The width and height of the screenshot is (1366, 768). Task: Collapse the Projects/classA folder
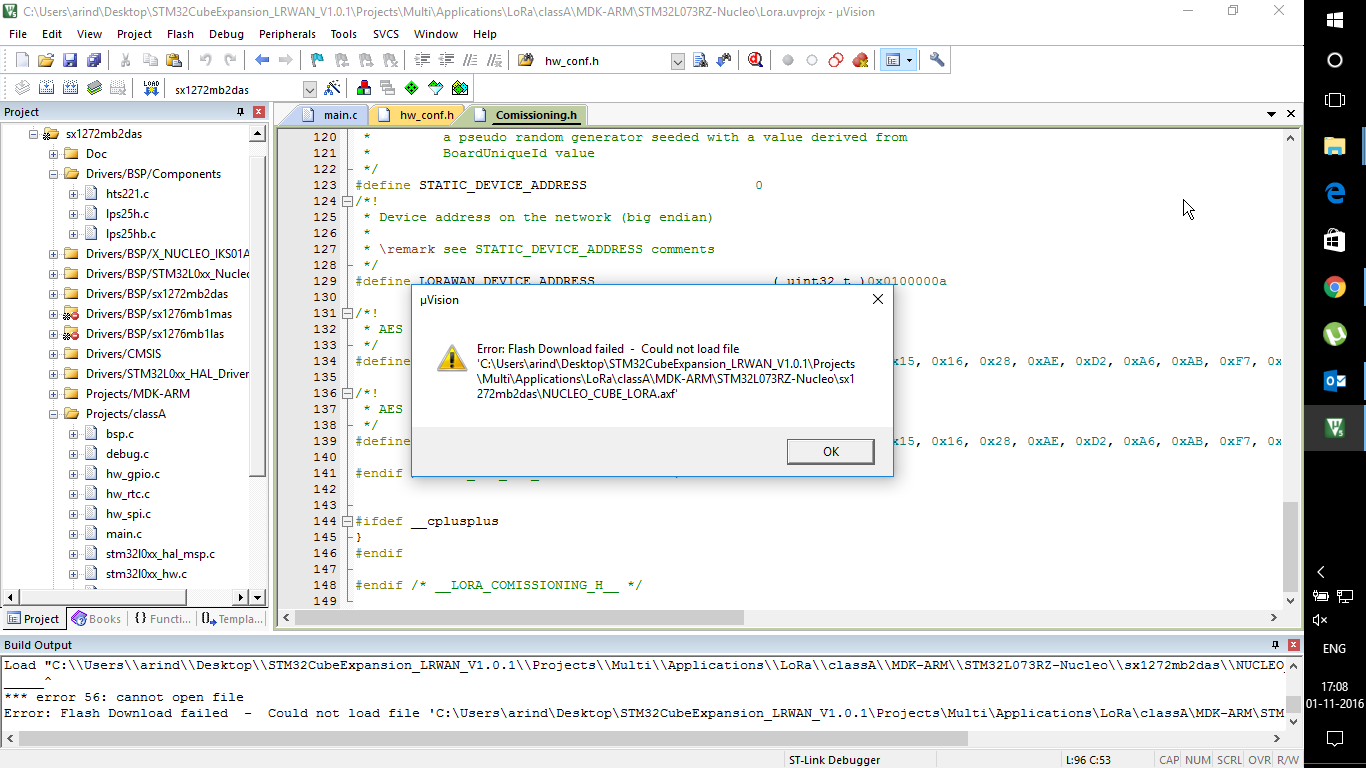point(54,414)
